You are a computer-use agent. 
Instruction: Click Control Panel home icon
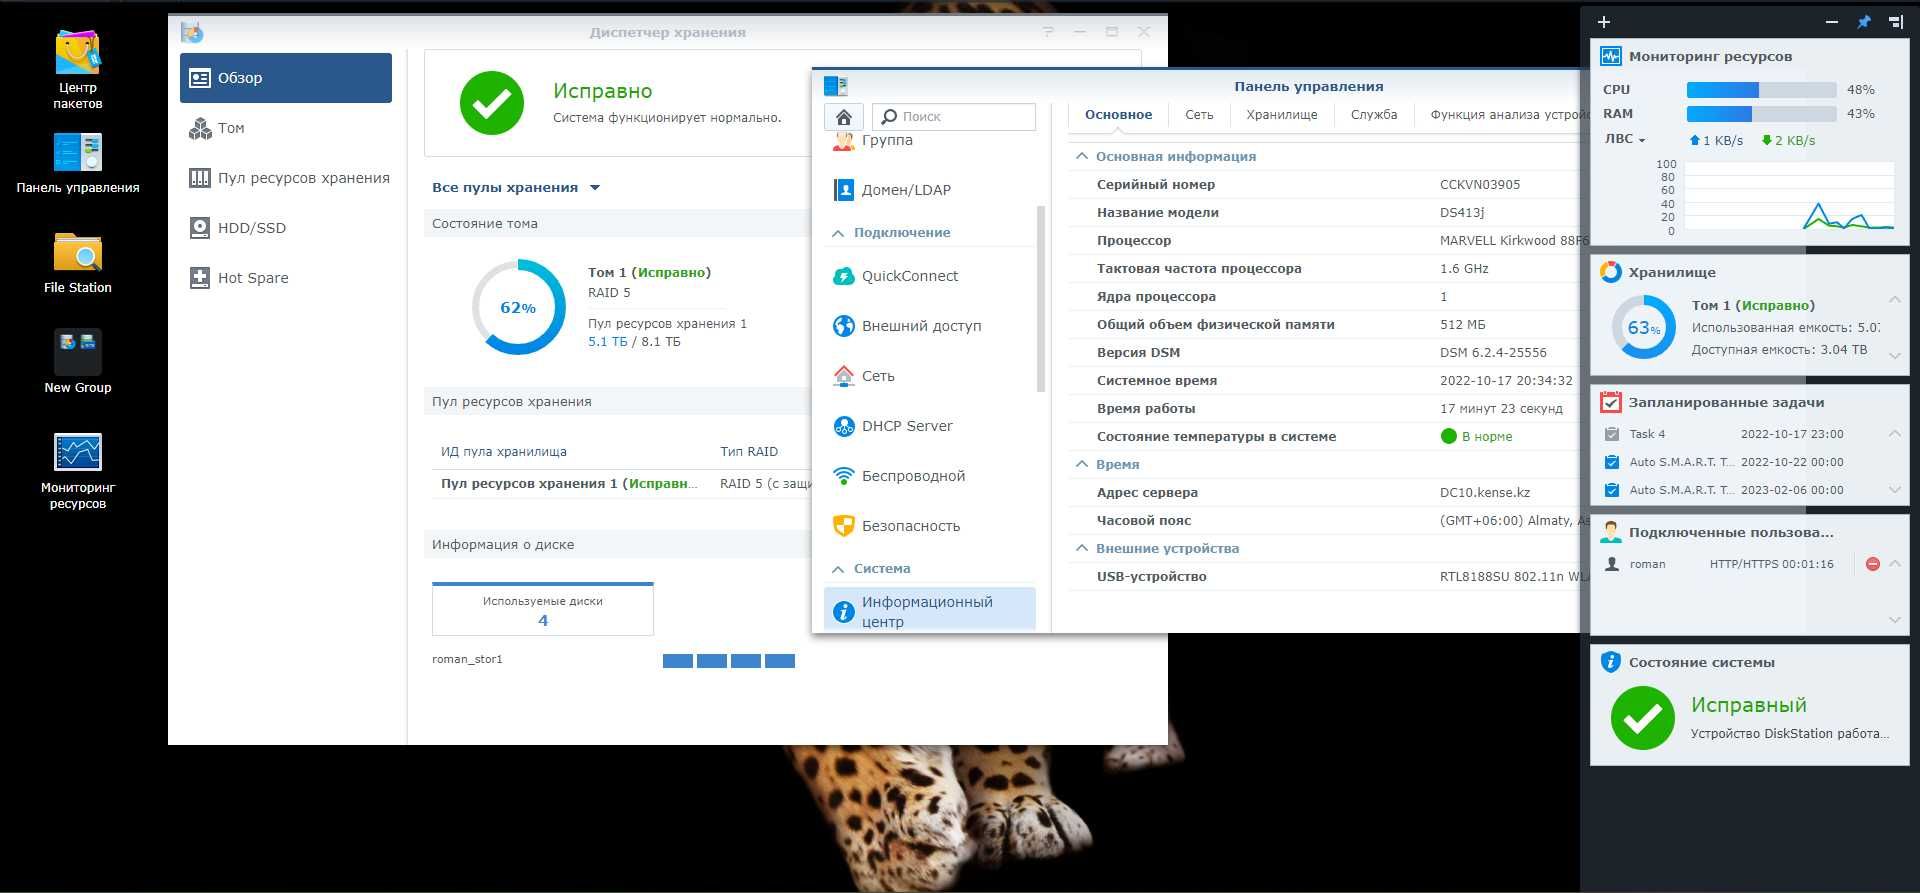(844, 117)
